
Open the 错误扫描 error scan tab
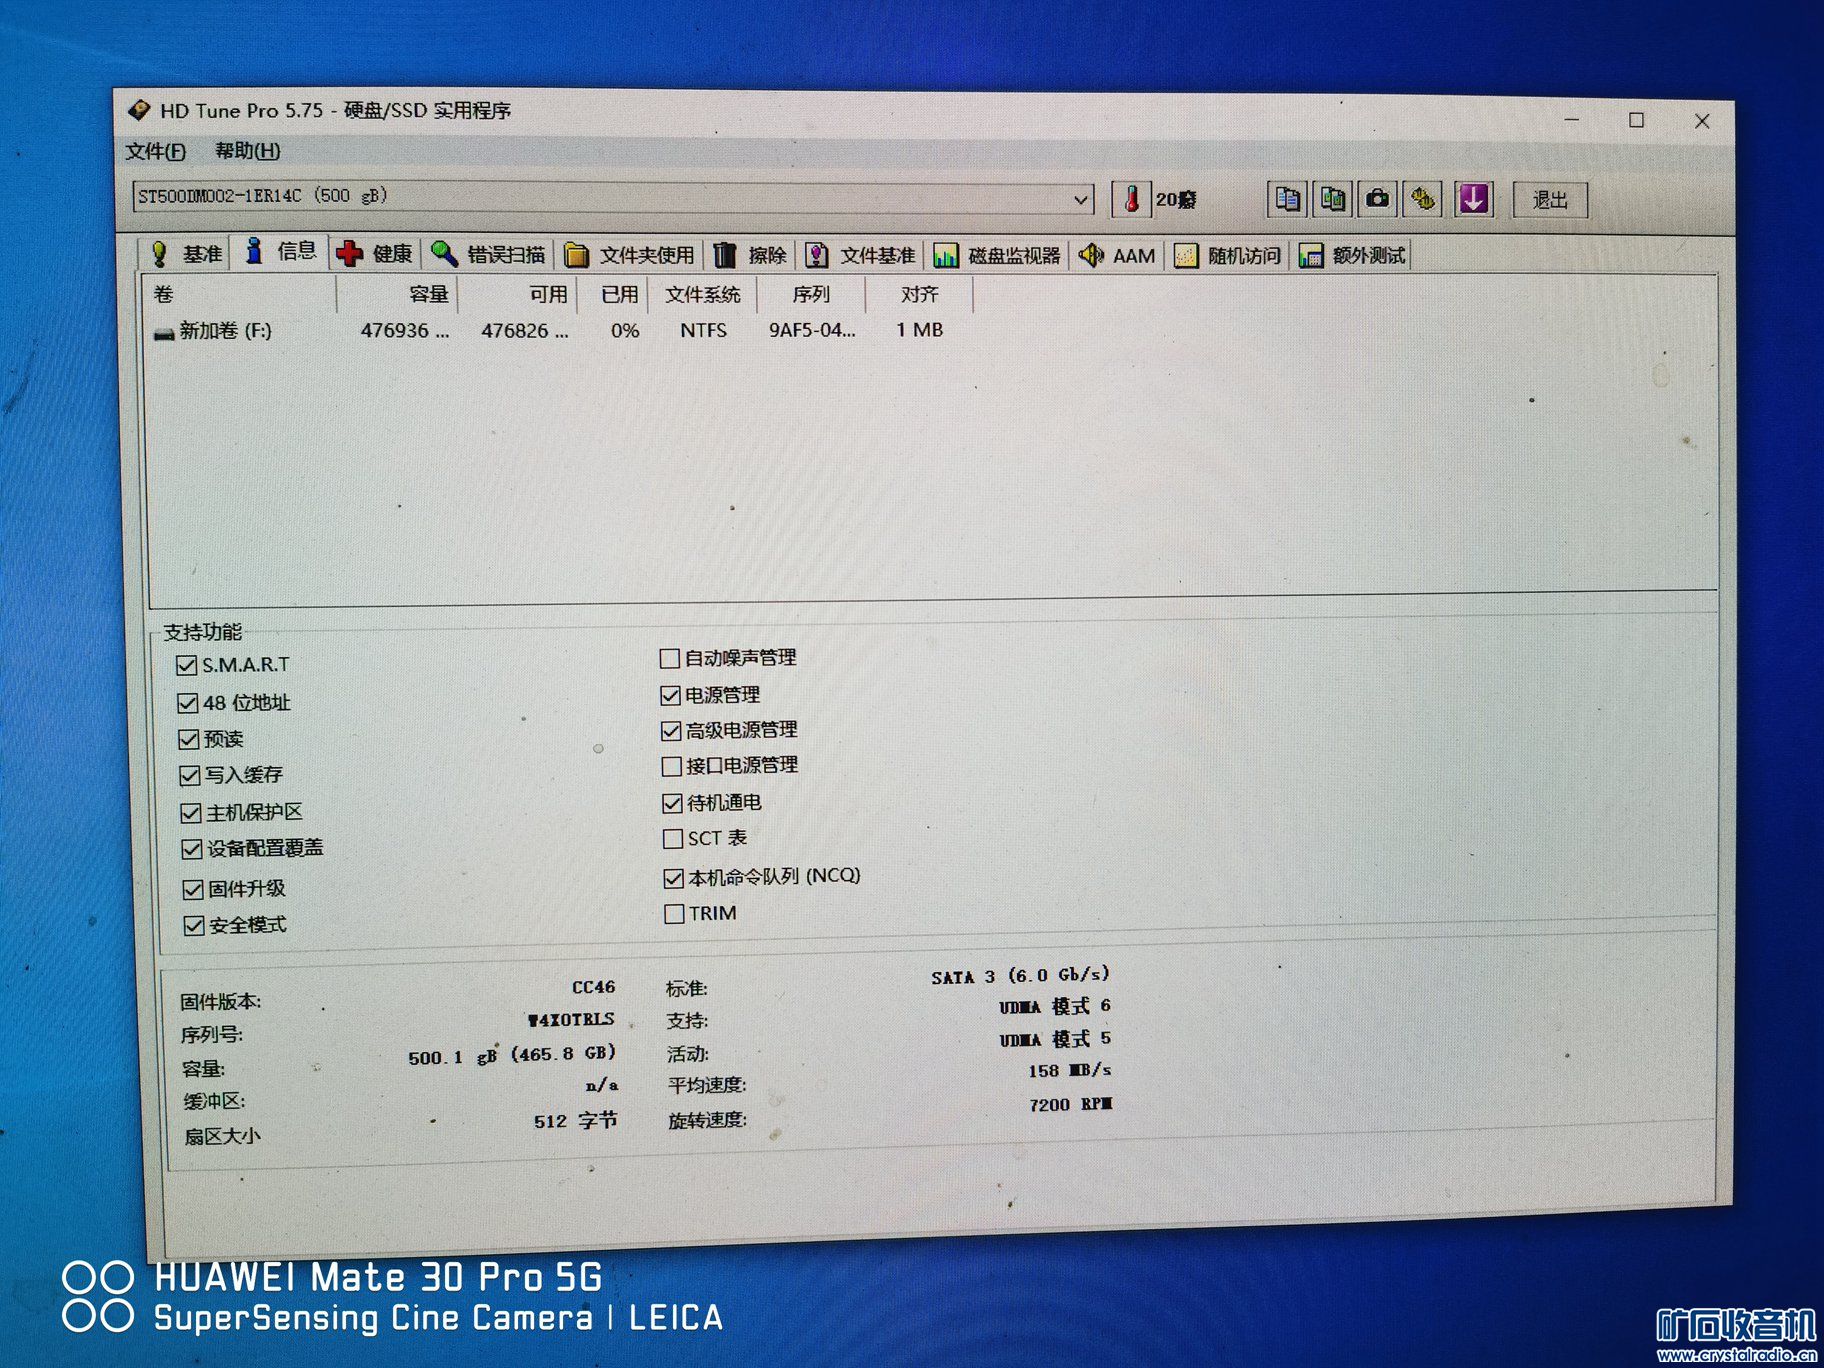[489, 255]
